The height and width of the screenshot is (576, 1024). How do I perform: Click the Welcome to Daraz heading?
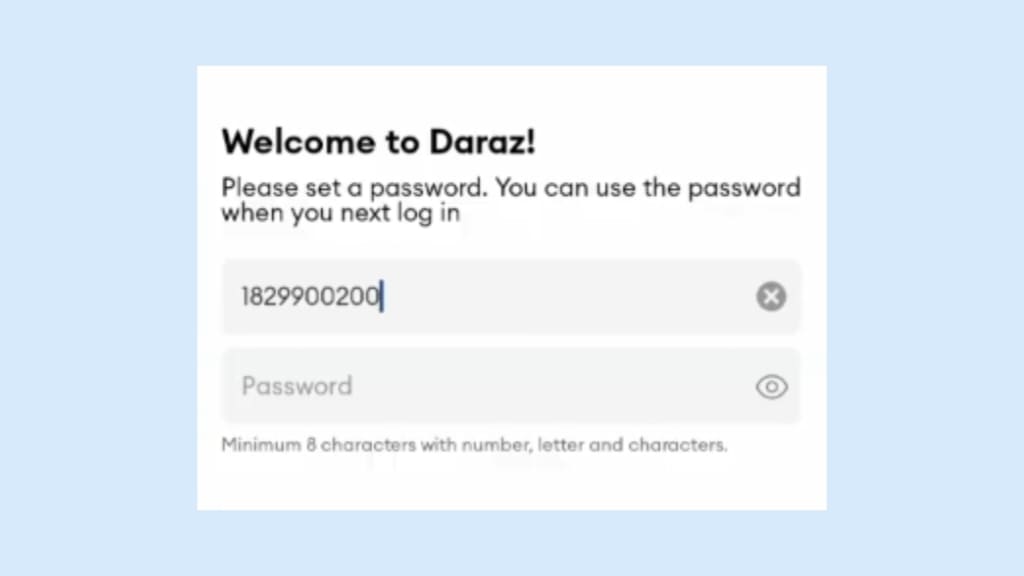tap(378, 141)
